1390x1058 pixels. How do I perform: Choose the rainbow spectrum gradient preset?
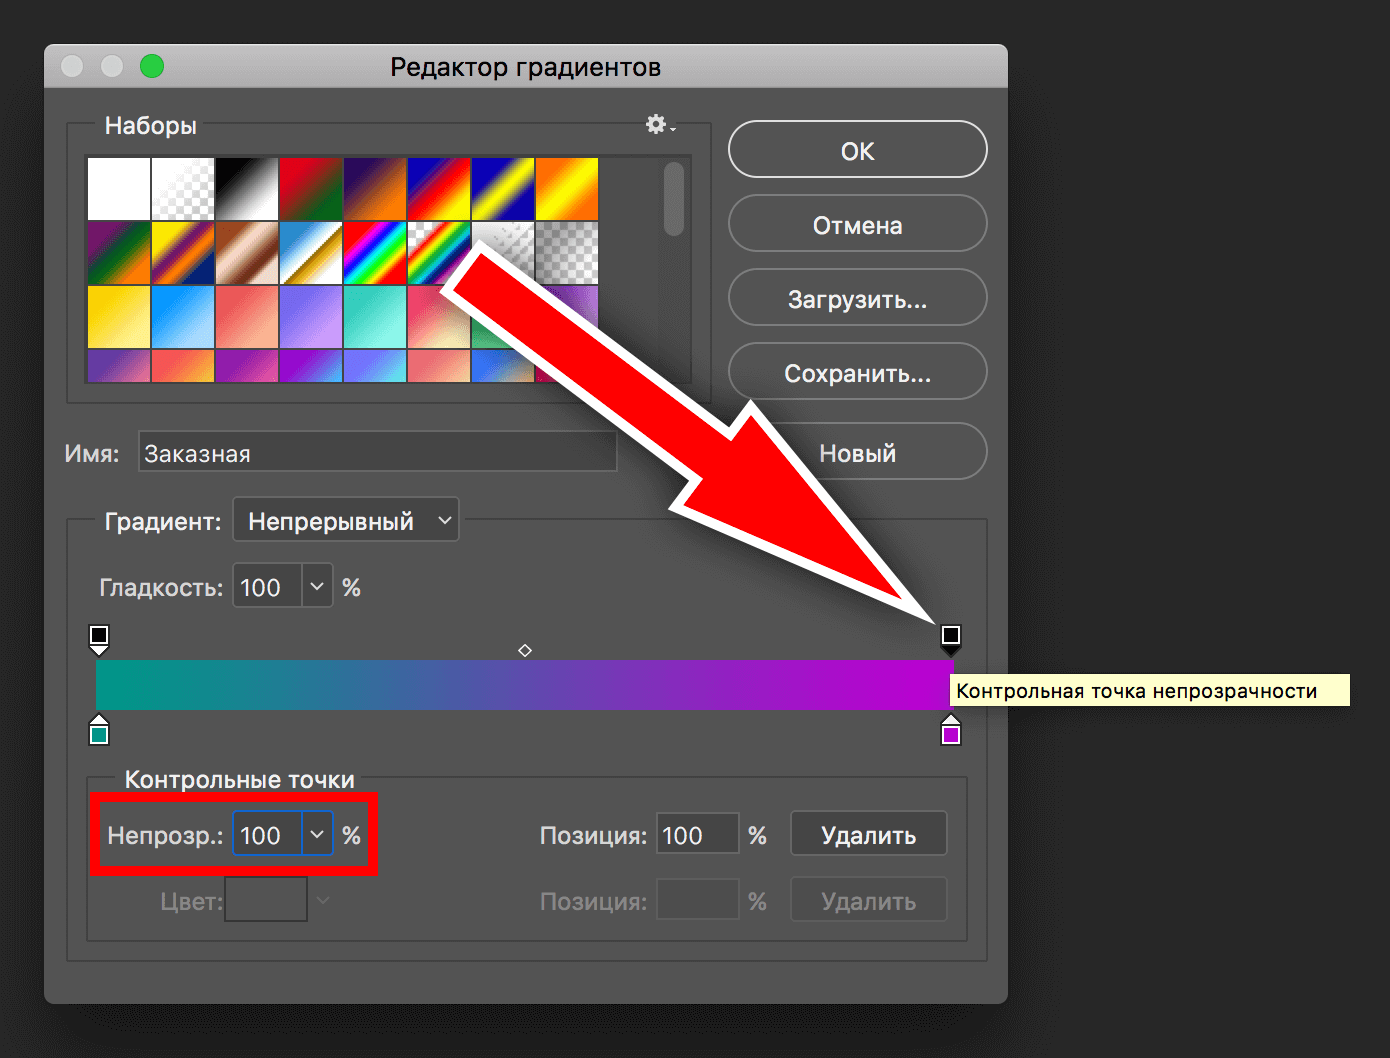pos(375,253)
